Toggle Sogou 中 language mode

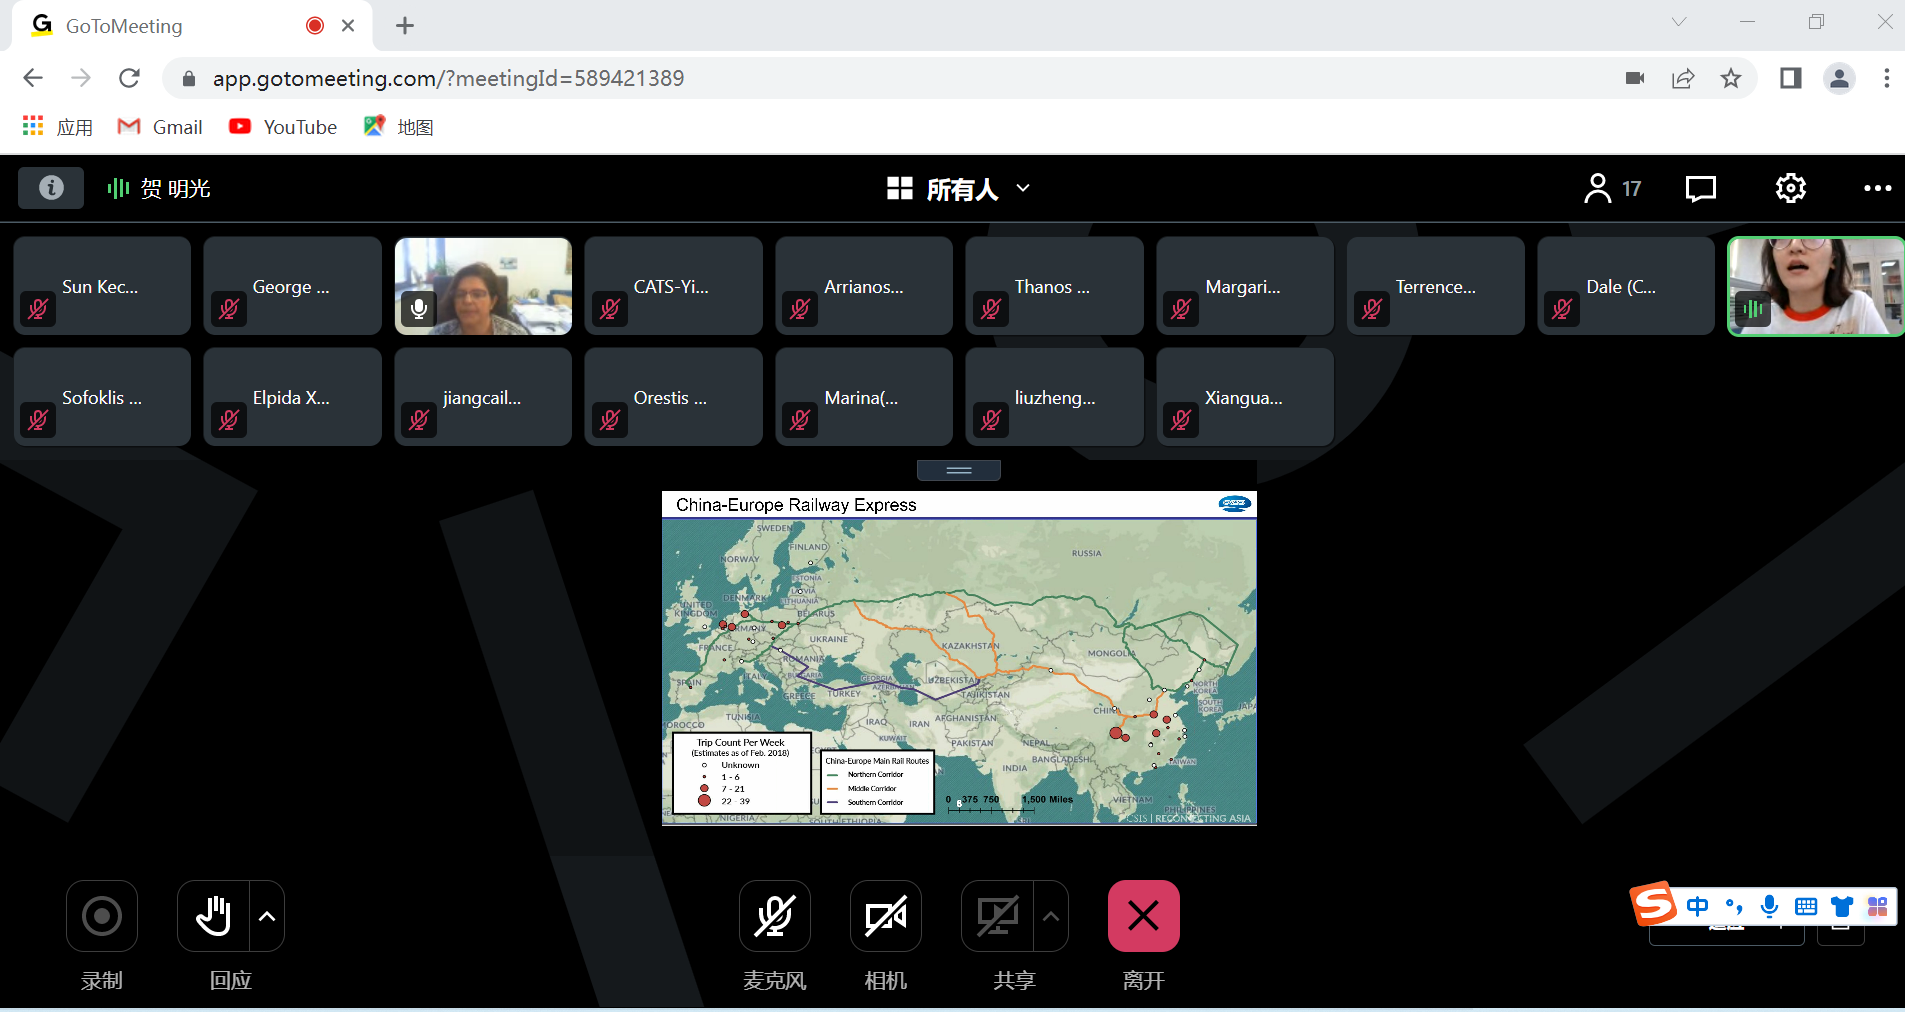tap(1697, 907)
